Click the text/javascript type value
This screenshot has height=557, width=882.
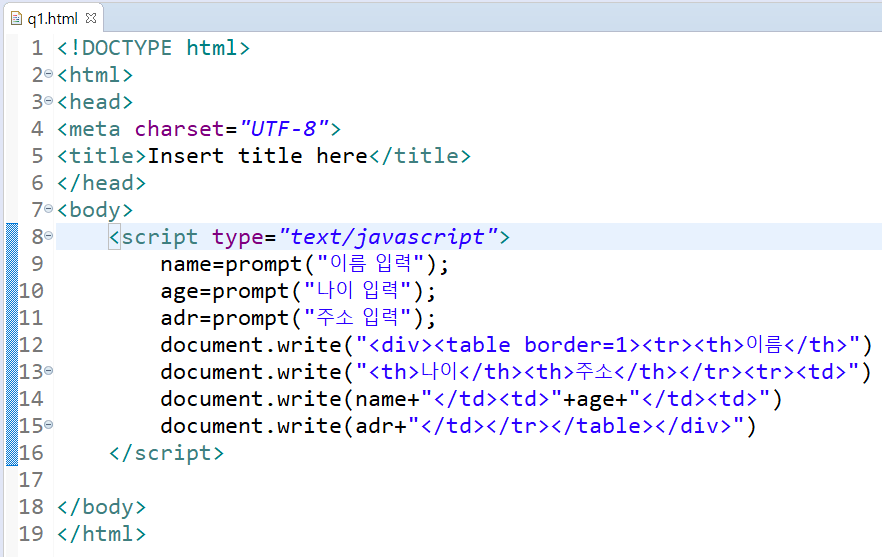pyautogui.click(x=389, y=237)
